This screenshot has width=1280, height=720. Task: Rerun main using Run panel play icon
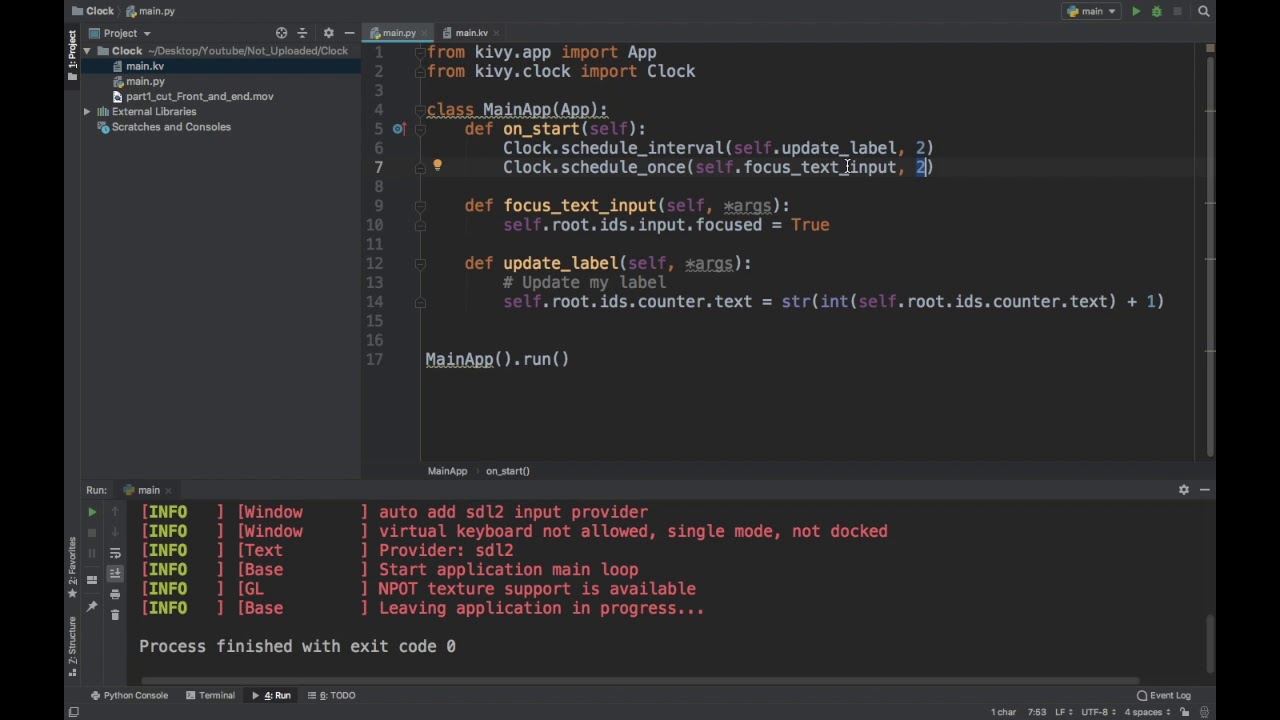tap(92, 512)
